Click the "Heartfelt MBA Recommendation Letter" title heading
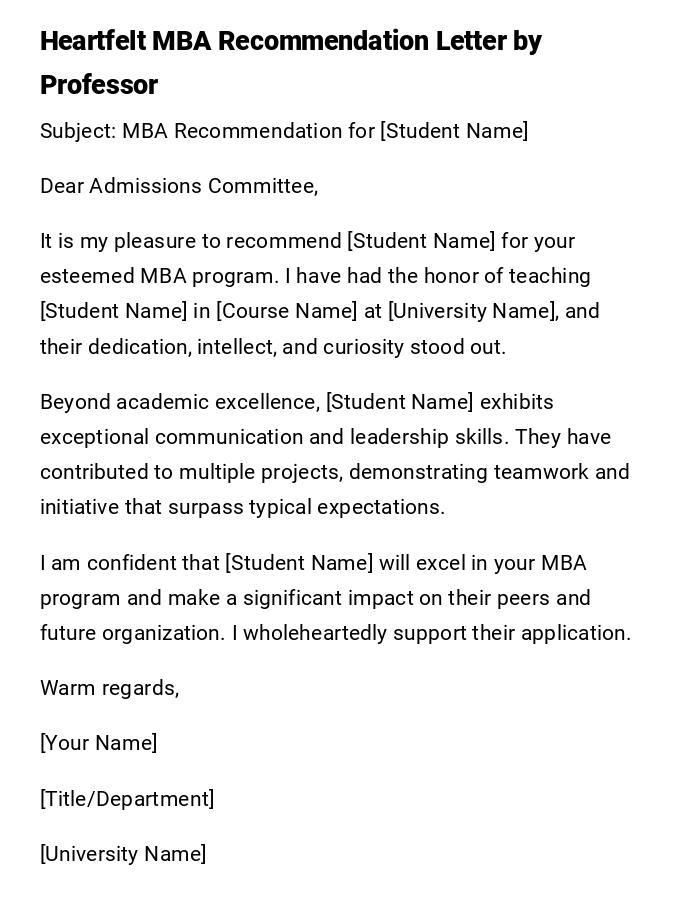Image resolution: width=700 pixels, height=916 pixels. coord(290,42)
